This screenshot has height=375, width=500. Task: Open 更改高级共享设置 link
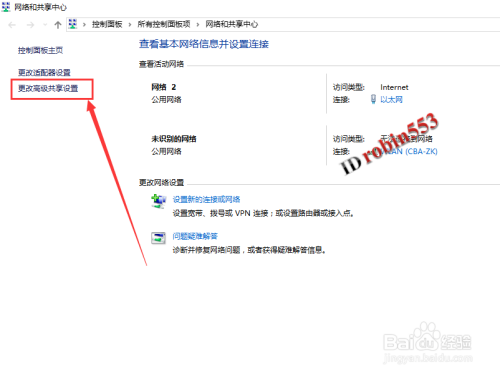tap(48, 88)
